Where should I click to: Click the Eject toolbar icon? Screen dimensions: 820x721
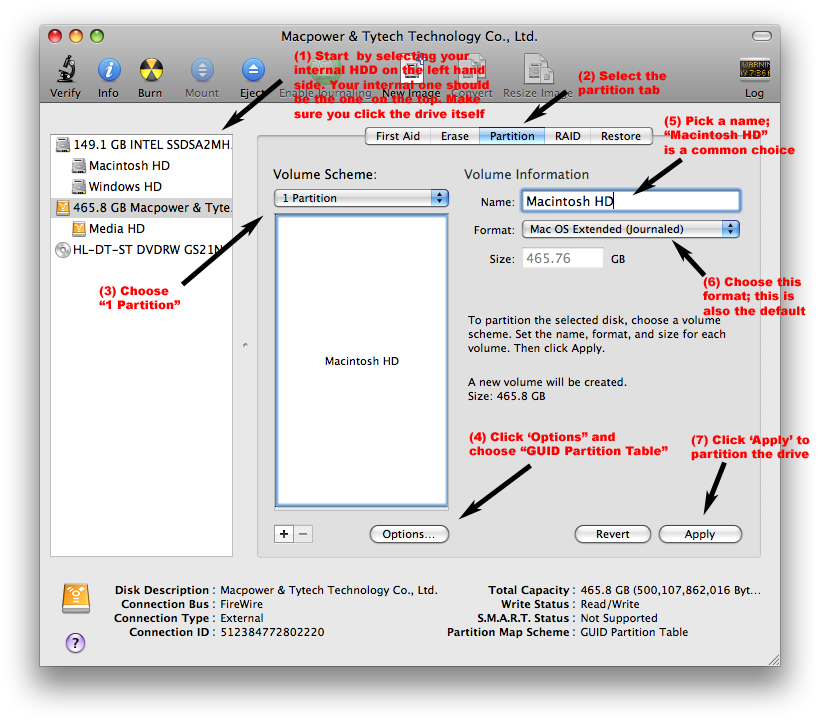click(253, 70)
